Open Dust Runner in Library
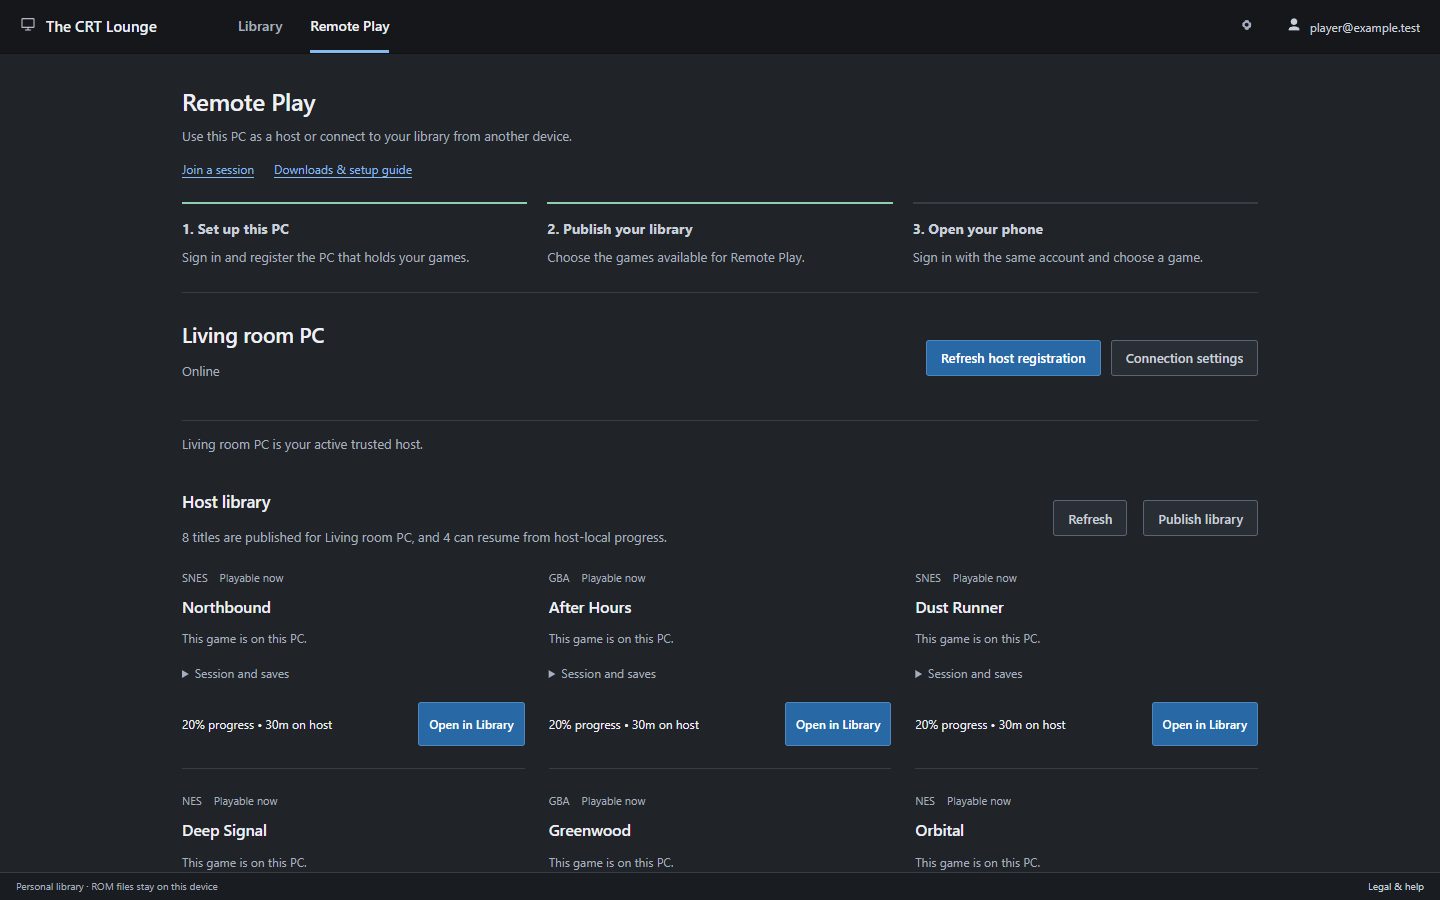Image resolution: width=1440 pixels, height=900 pixels. pyautogui.click(x=1205, y=724)
